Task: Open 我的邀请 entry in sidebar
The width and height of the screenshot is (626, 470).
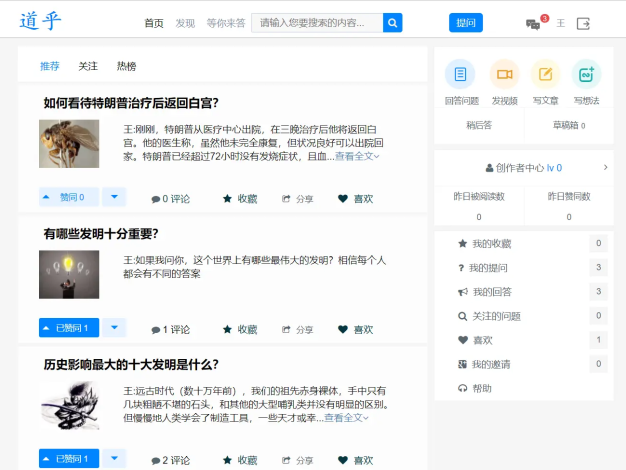Action: click(484, 364)
